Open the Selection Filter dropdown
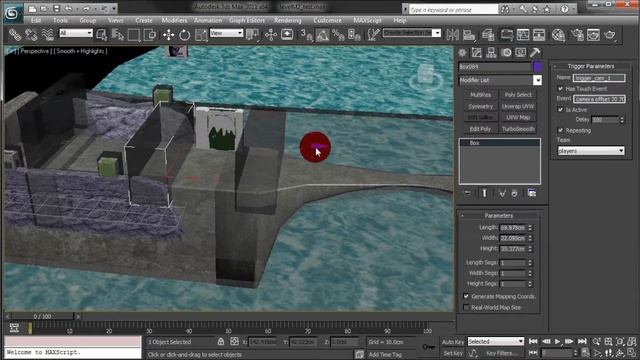This screenshot has width=640, height=360. [76, 33]
